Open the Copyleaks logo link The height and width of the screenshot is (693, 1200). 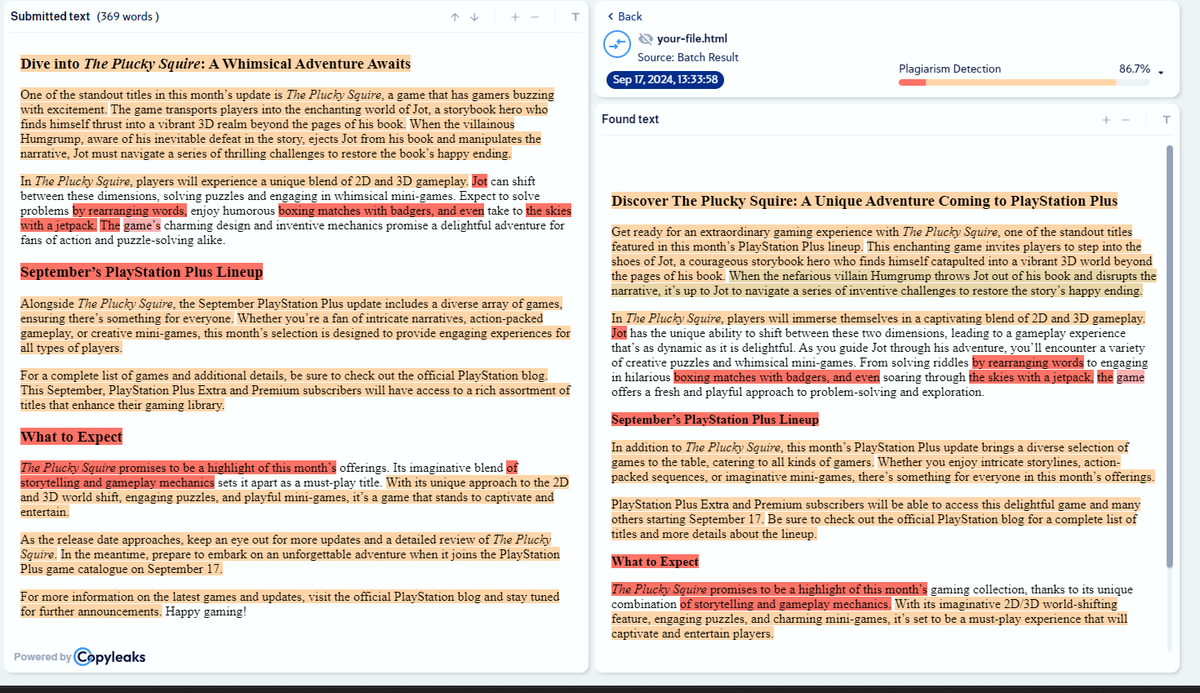(110, 656)
